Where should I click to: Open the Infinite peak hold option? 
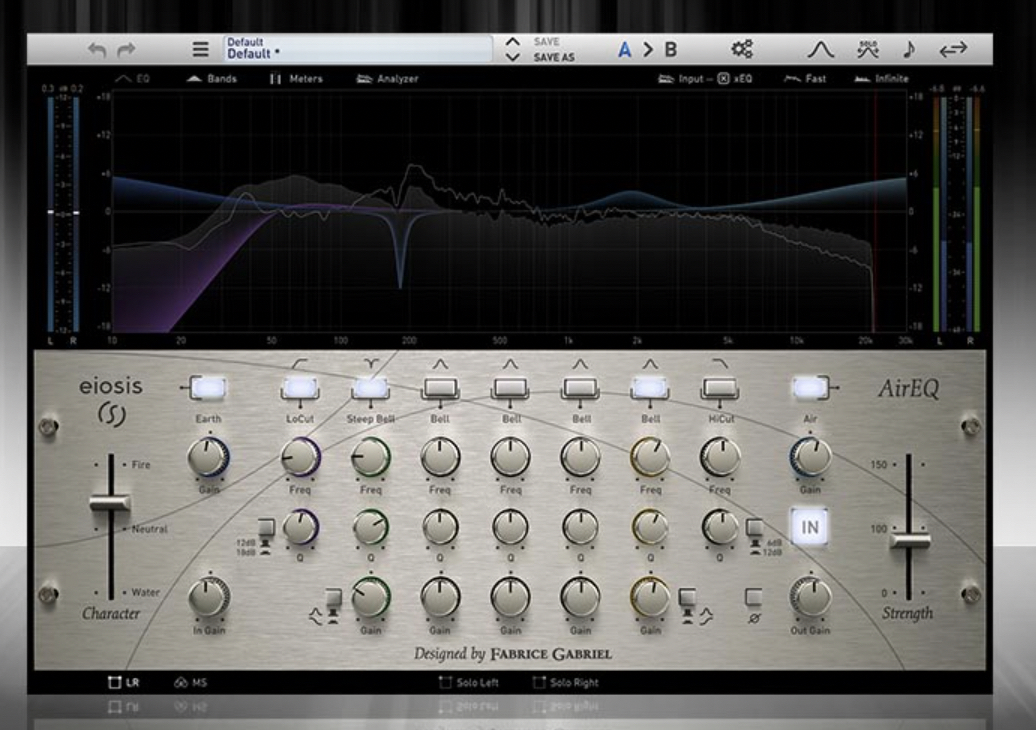[881, 79]
